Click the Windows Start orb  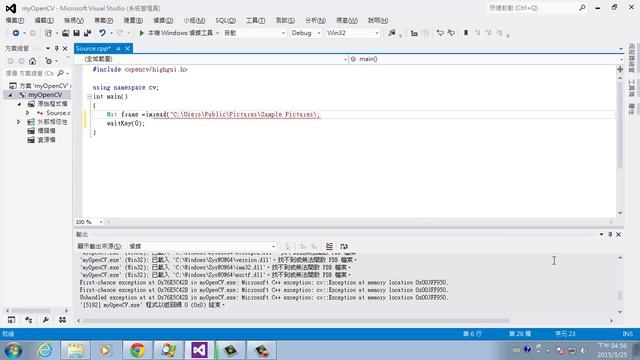[x=13, y=350]
